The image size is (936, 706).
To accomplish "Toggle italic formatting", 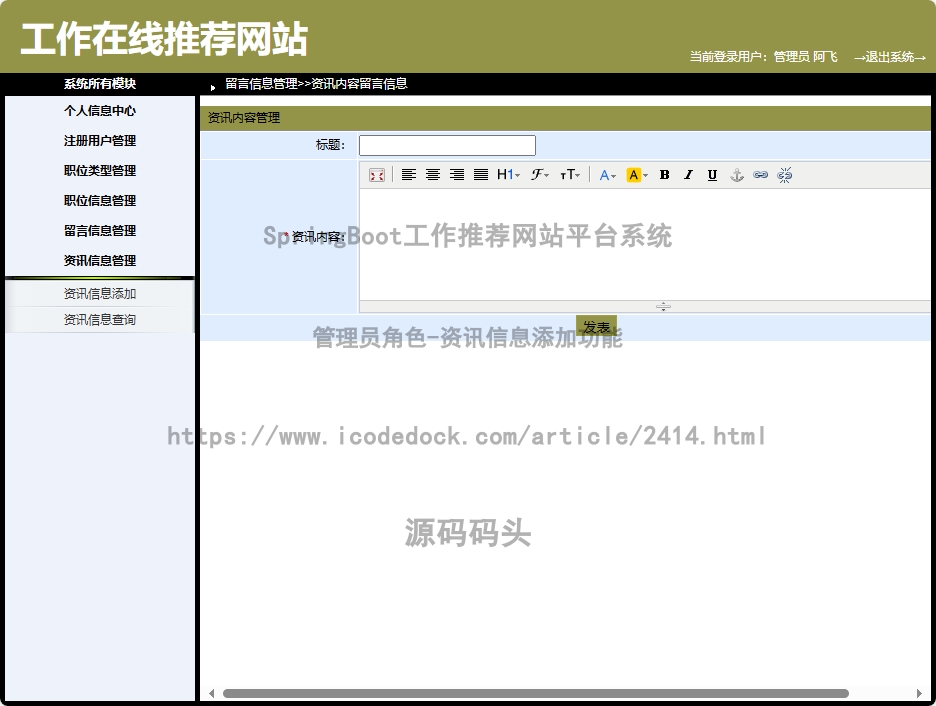I will [x=688, y=175].
